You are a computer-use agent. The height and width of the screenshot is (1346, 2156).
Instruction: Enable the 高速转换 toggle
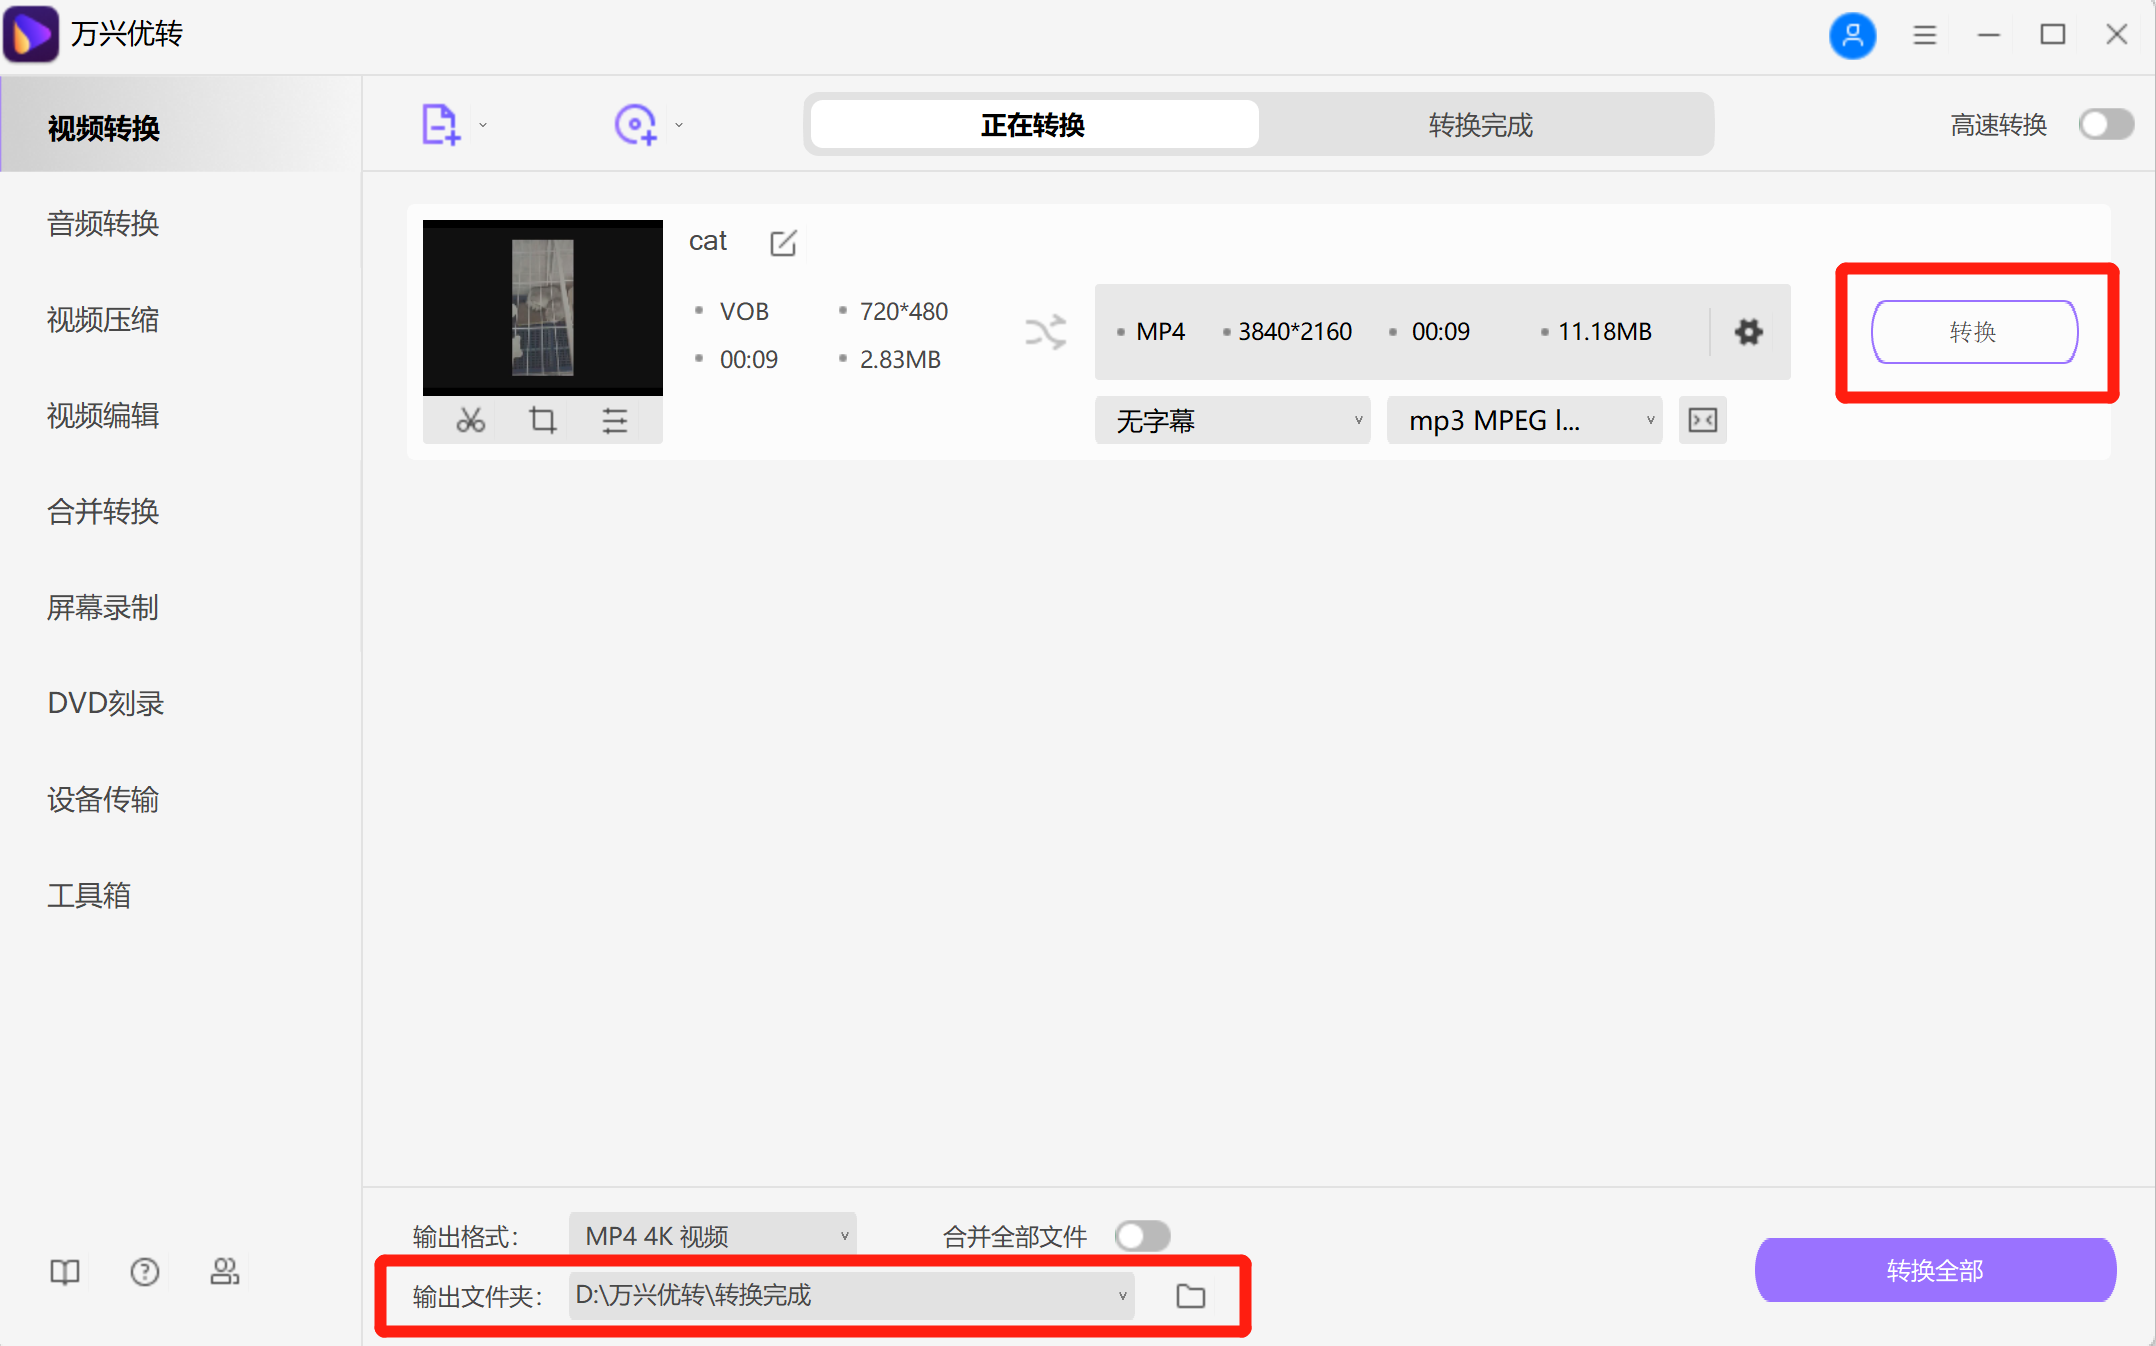click(2106, 124)
